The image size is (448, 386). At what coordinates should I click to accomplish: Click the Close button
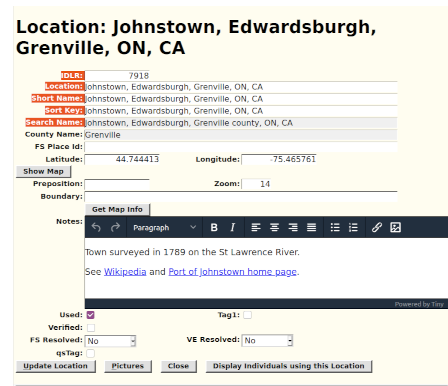pyautogui.click(x=178, y=366)
